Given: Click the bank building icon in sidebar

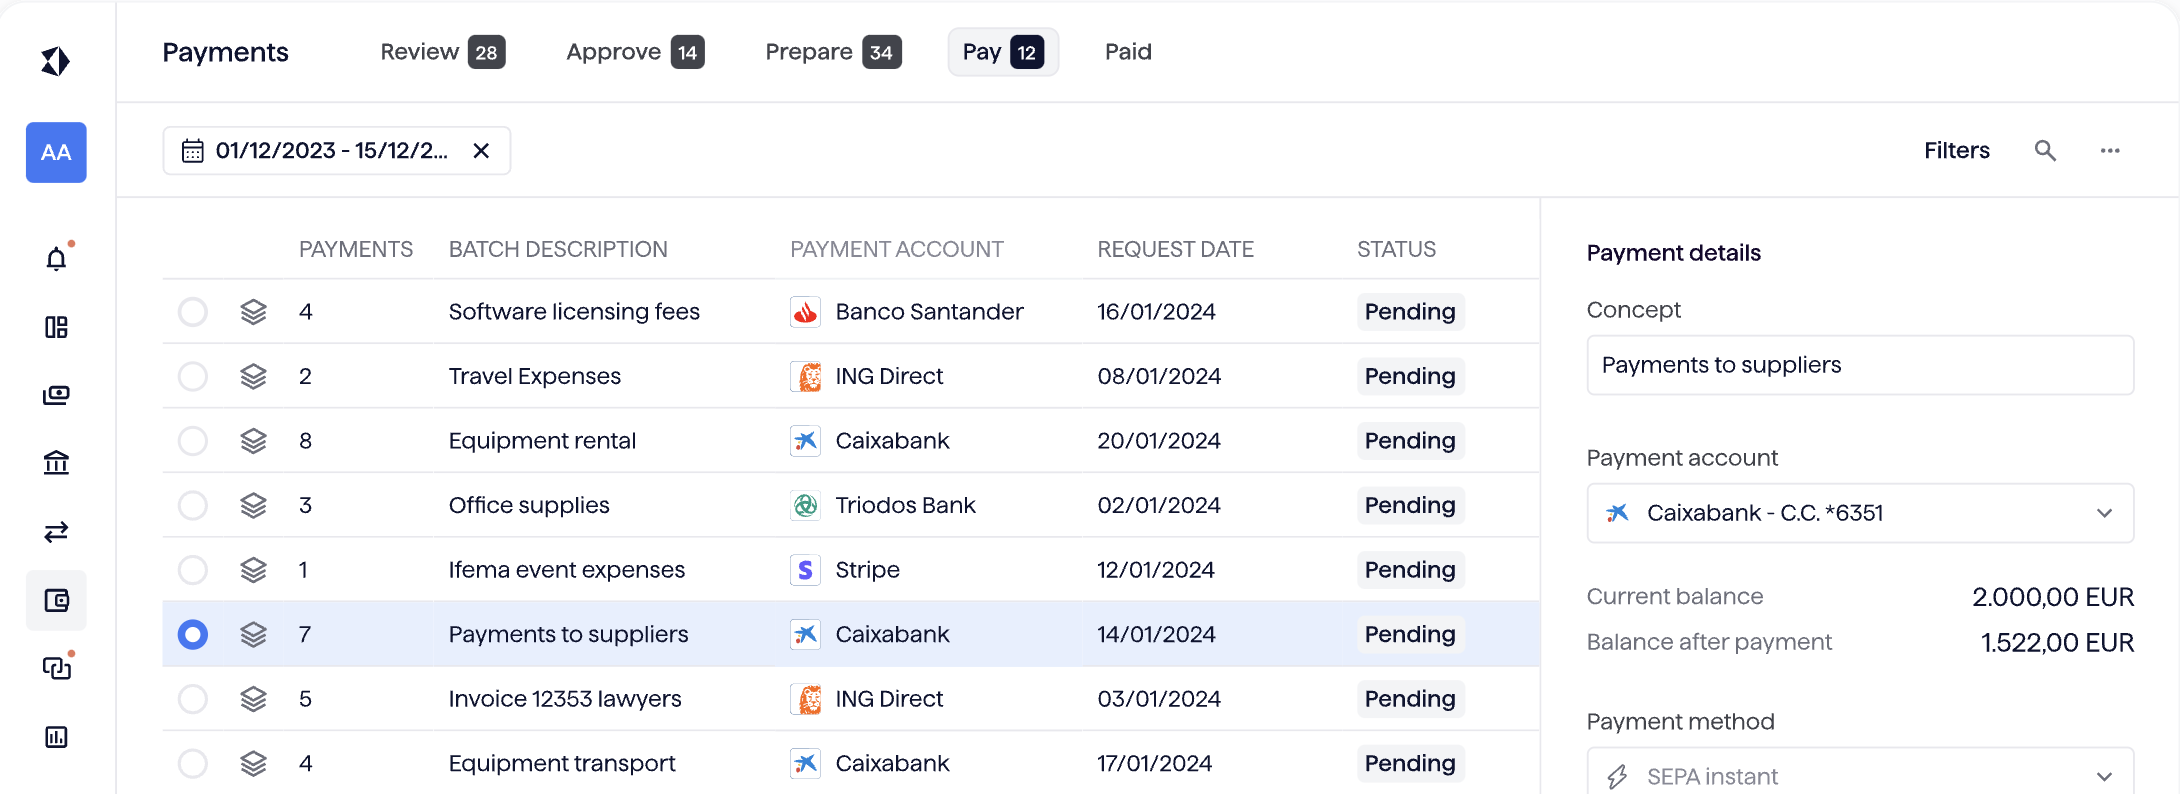Looking at the screenshot, I should tap(56, 462).
